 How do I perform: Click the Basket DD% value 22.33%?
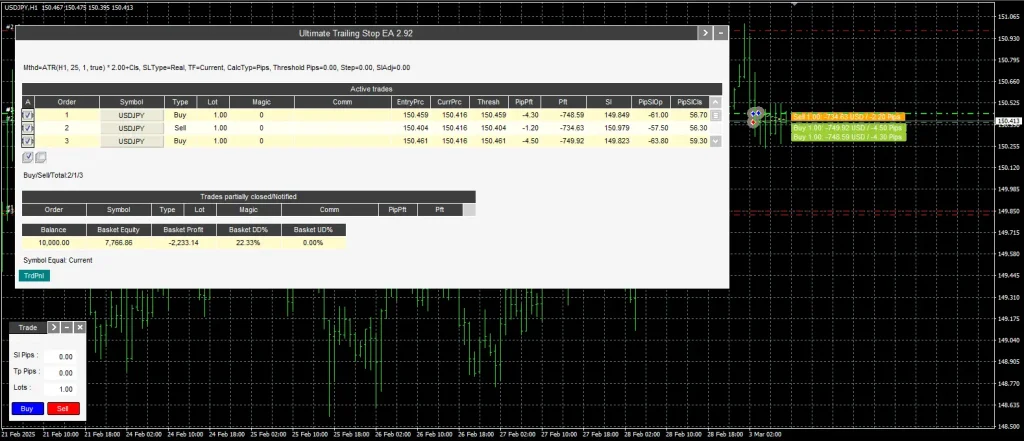click(x=249, y=242)
